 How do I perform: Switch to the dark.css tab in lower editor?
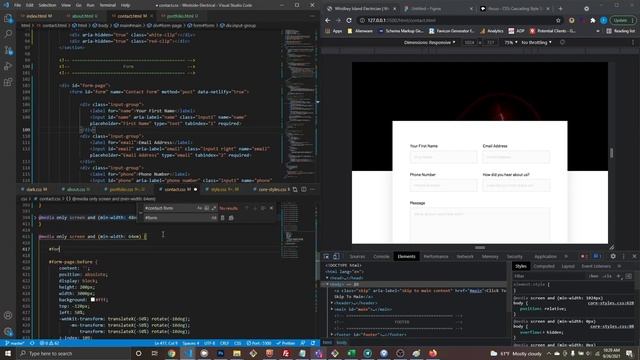click(x=36, y=189)
